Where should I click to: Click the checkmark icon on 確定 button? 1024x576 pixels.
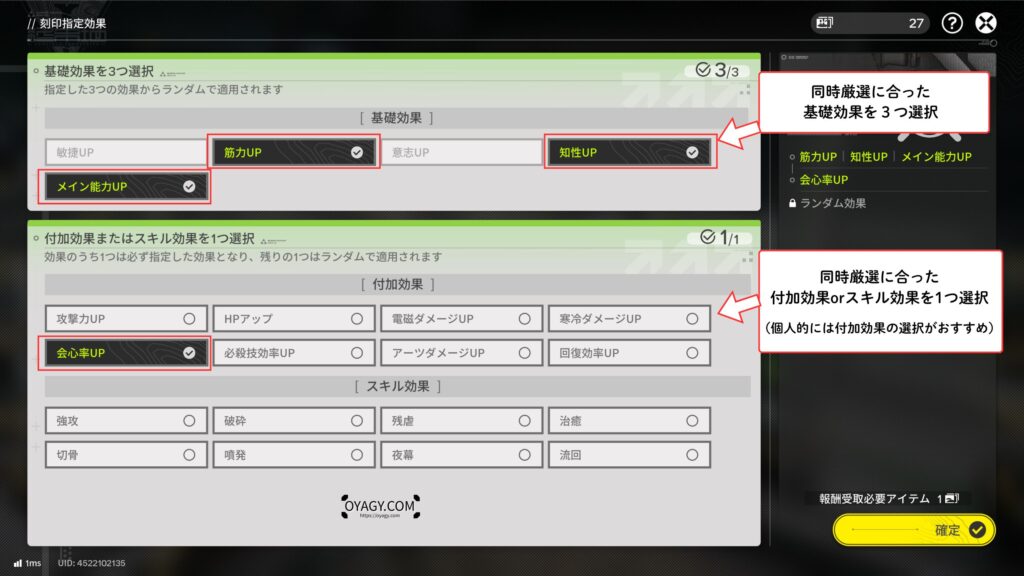click(x=977, y=530)
